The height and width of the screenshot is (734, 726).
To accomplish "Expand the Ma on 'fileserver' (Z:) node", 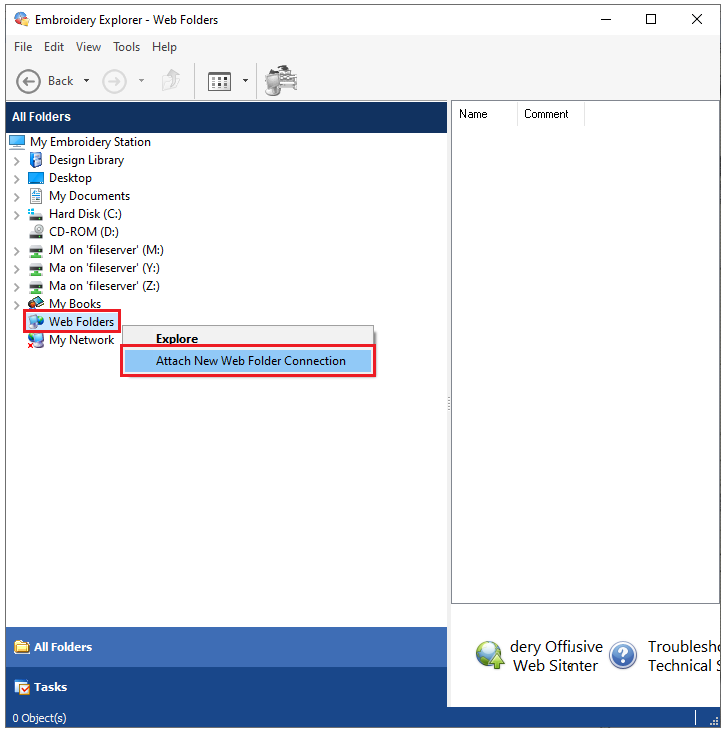I will tap(17, 287).
